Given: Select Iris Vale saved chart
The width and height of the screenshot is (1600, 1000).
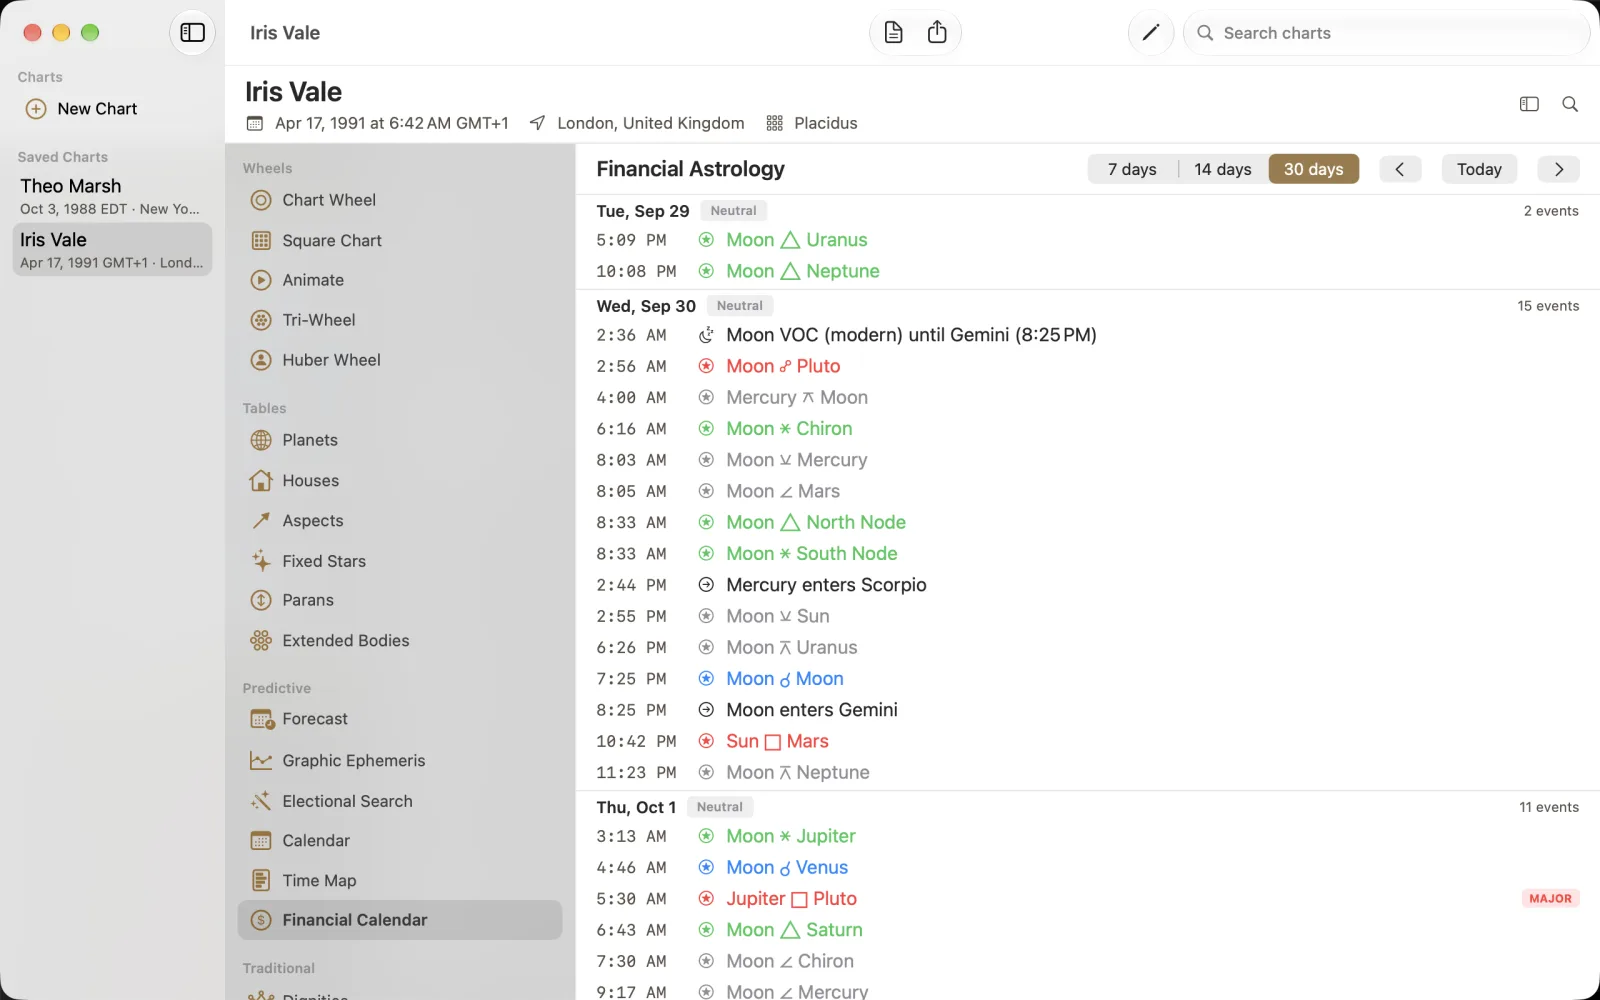Looking at the screenshot, I should [x=112, y=250].
